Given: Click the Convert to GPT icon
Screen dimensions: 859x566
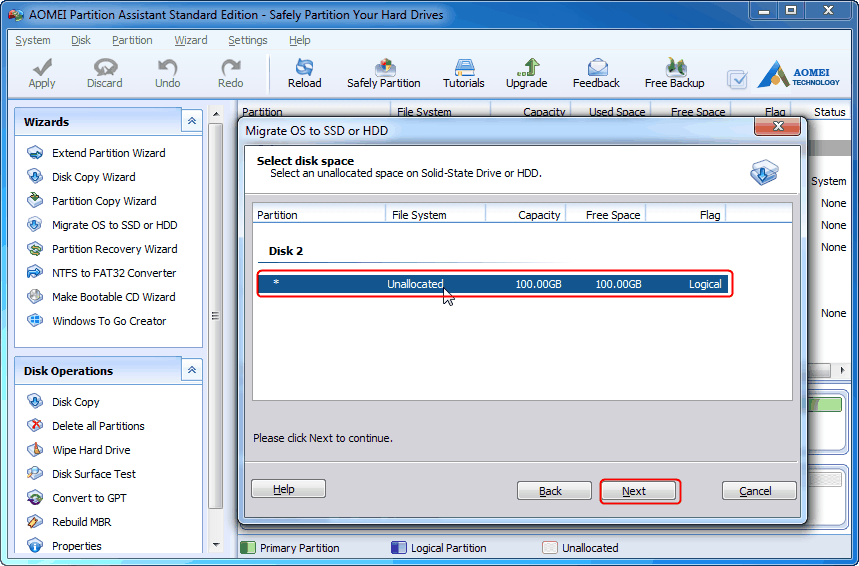Looking at the screenshot, I should point(35,498).
